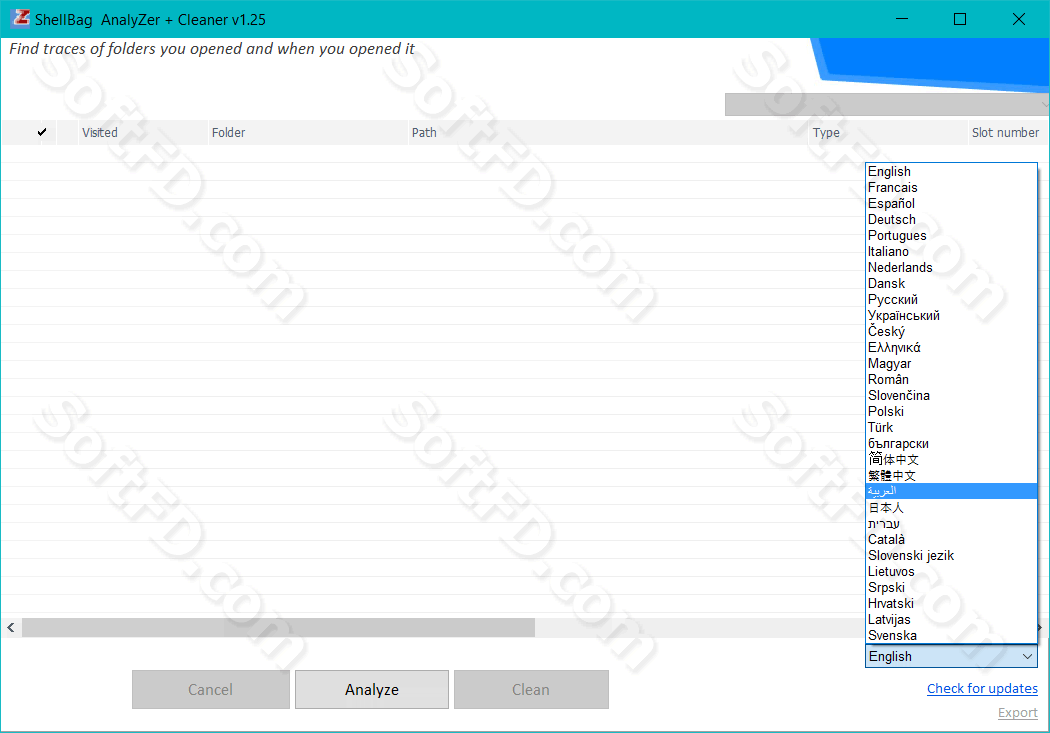Close the ShellBag AnalyZer window

tap(1019, 19)
